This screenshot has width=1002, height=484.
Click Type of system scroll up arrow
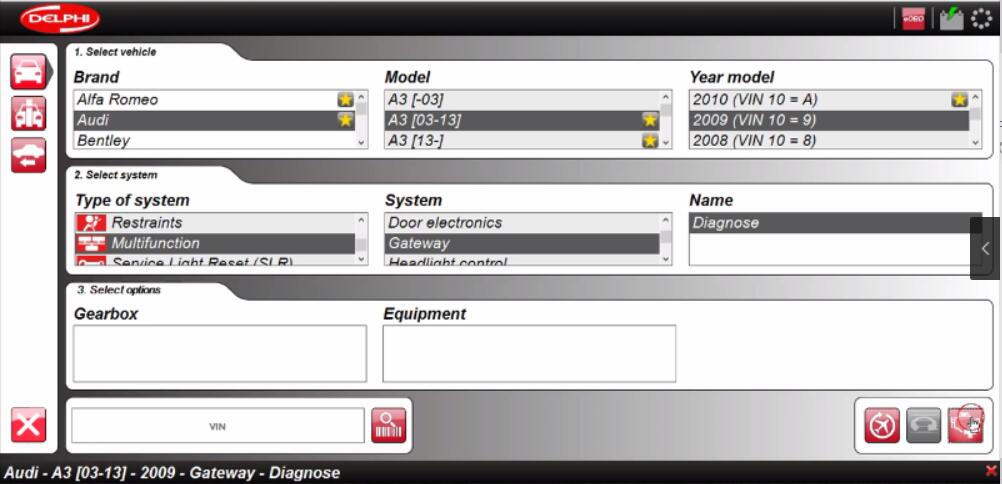[x=361, y=221]
